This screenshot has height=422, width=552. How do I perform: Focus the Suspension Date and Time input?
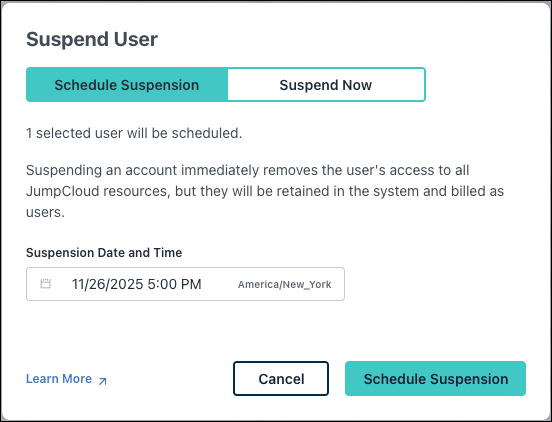point(186,284)
